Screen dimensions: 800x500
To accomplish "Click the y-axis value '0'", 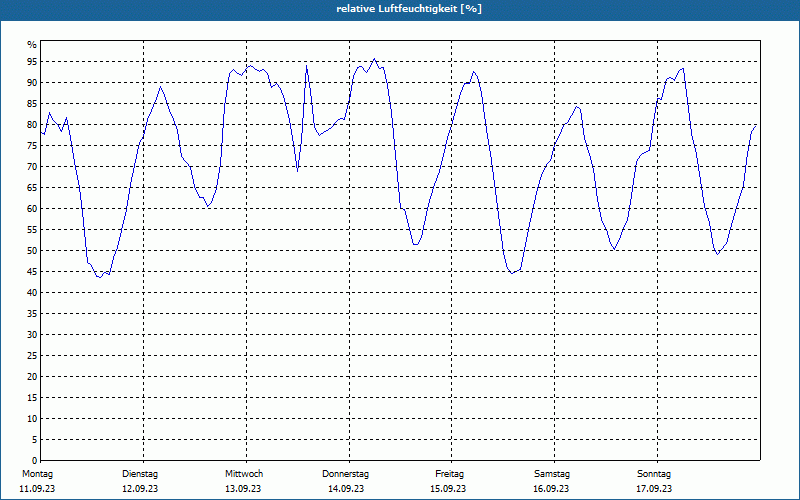I will pyautogui.click(x=34, y=461).
